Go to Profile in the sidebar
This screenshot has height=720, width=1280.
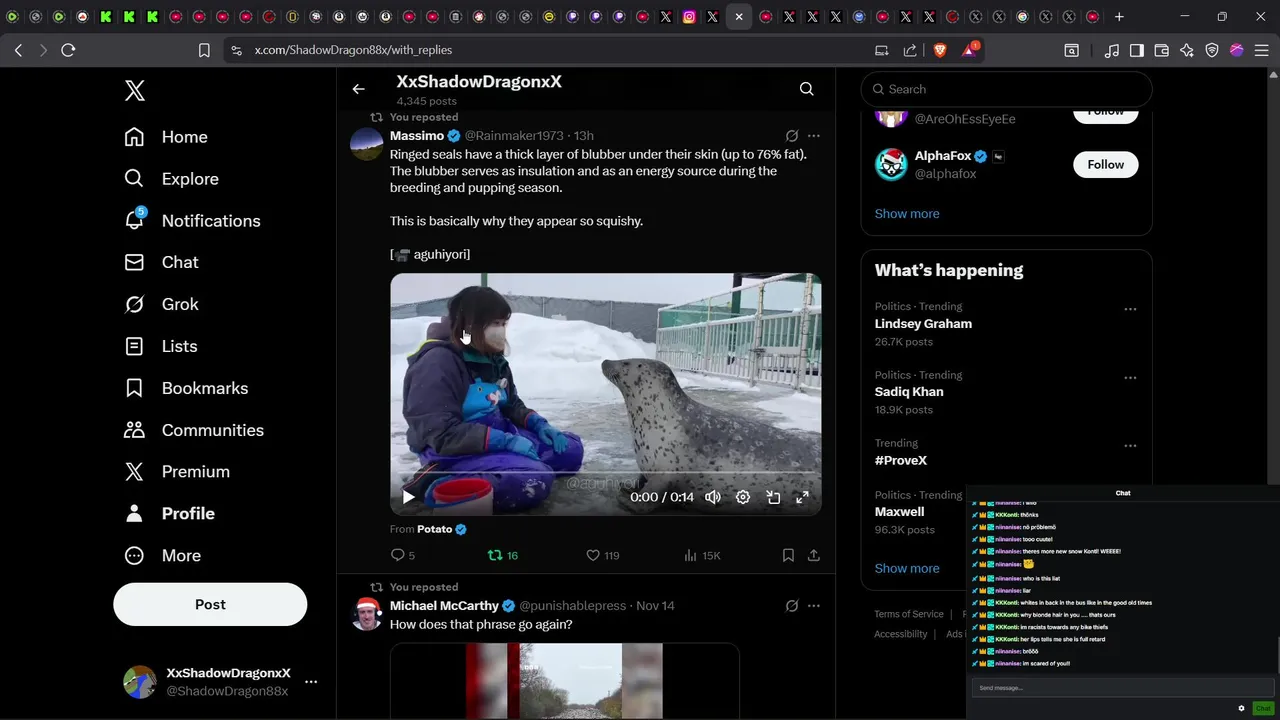169,513
